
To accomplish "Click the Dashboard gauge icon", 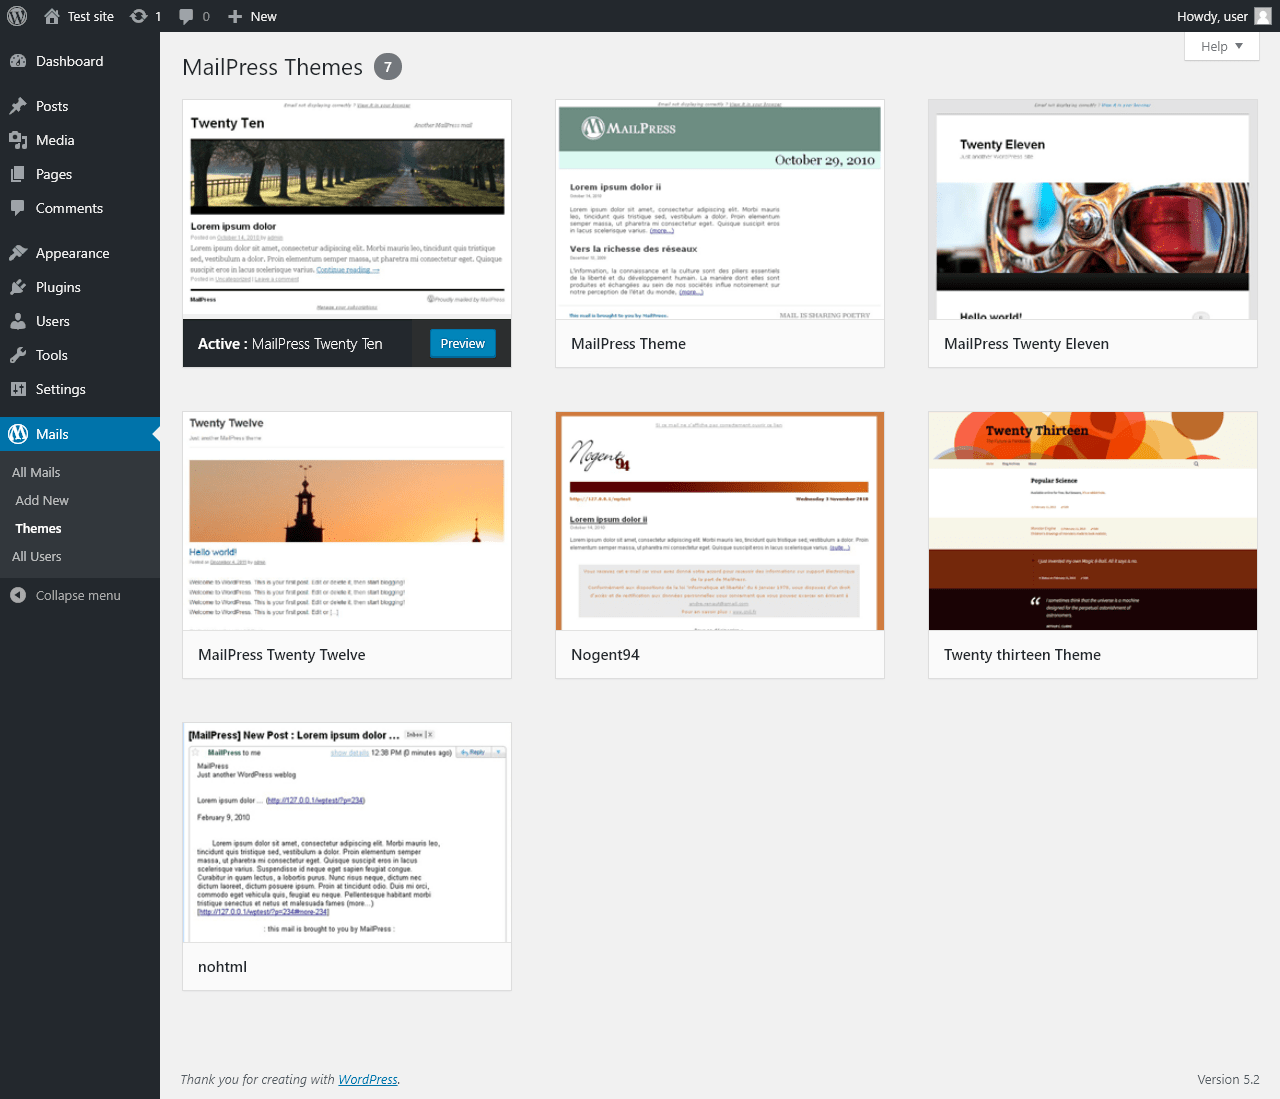I will click(18, 61).
